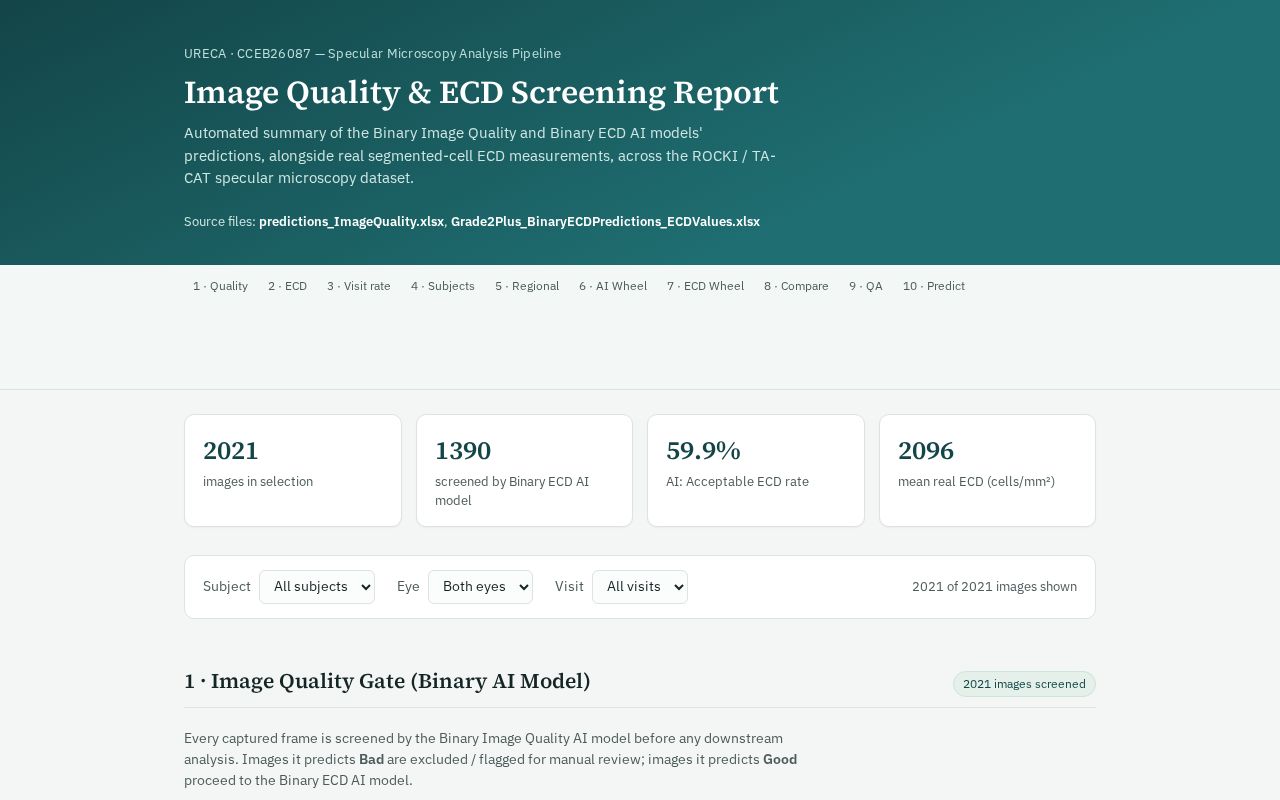The image size is (1280, 800).
Task: Expand the Subject 'All subjects' dropdown
Action: [x=317, y=587]
